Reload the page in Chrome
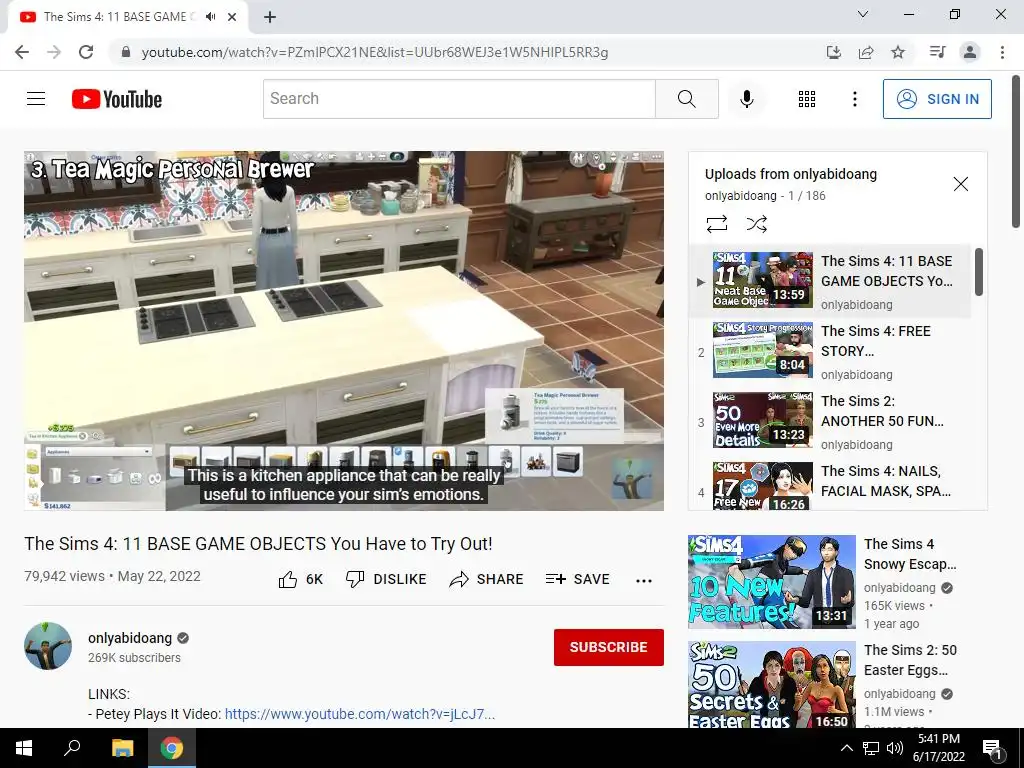Screen dimensions: 1024x768 pyautogui.click(x=86, y=52)
